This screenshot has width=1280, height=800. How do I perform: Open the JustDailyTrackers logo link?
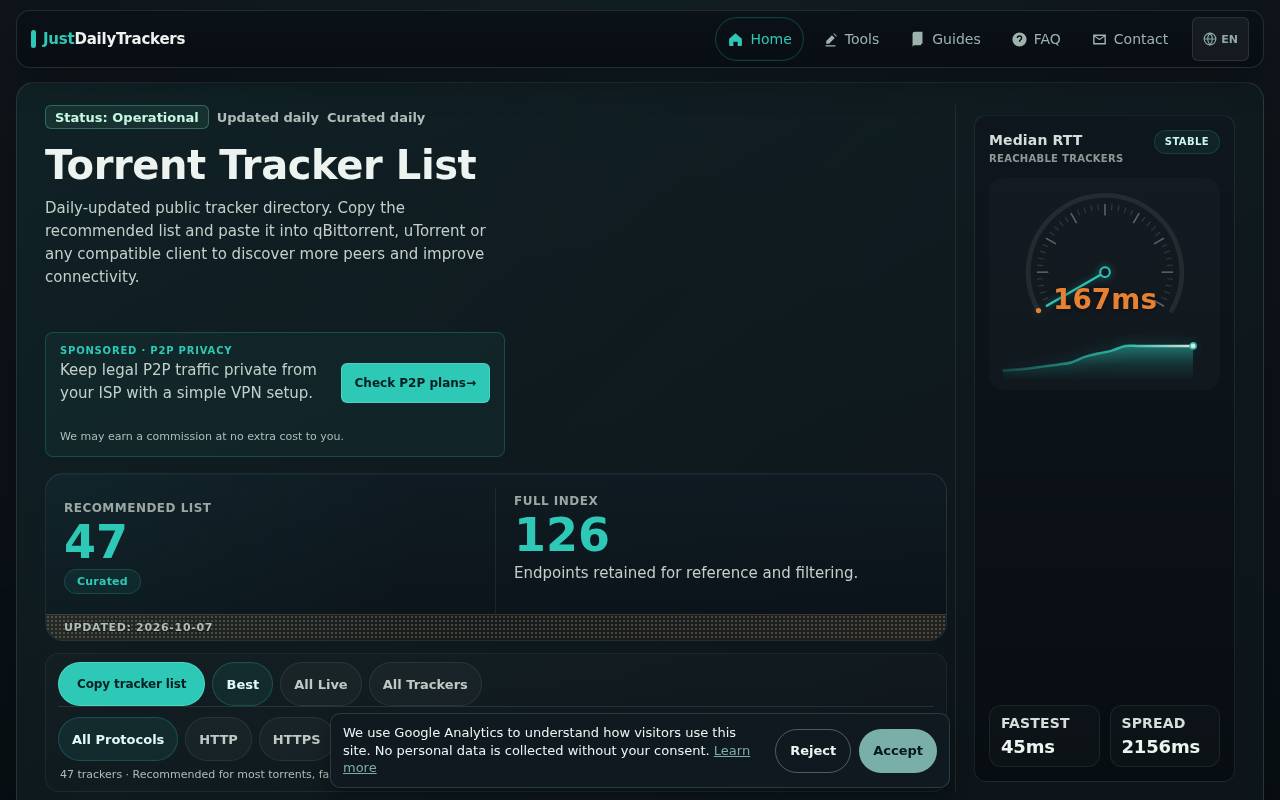(x=108, y=39)
